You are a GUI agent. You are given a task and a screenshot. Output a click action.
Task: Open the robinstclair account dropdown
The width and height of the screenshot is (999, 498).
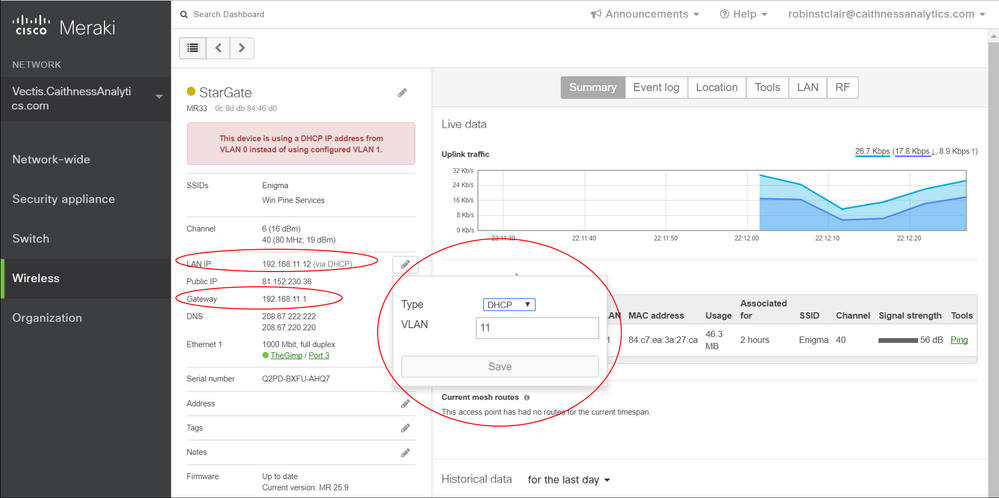(888, 14)
